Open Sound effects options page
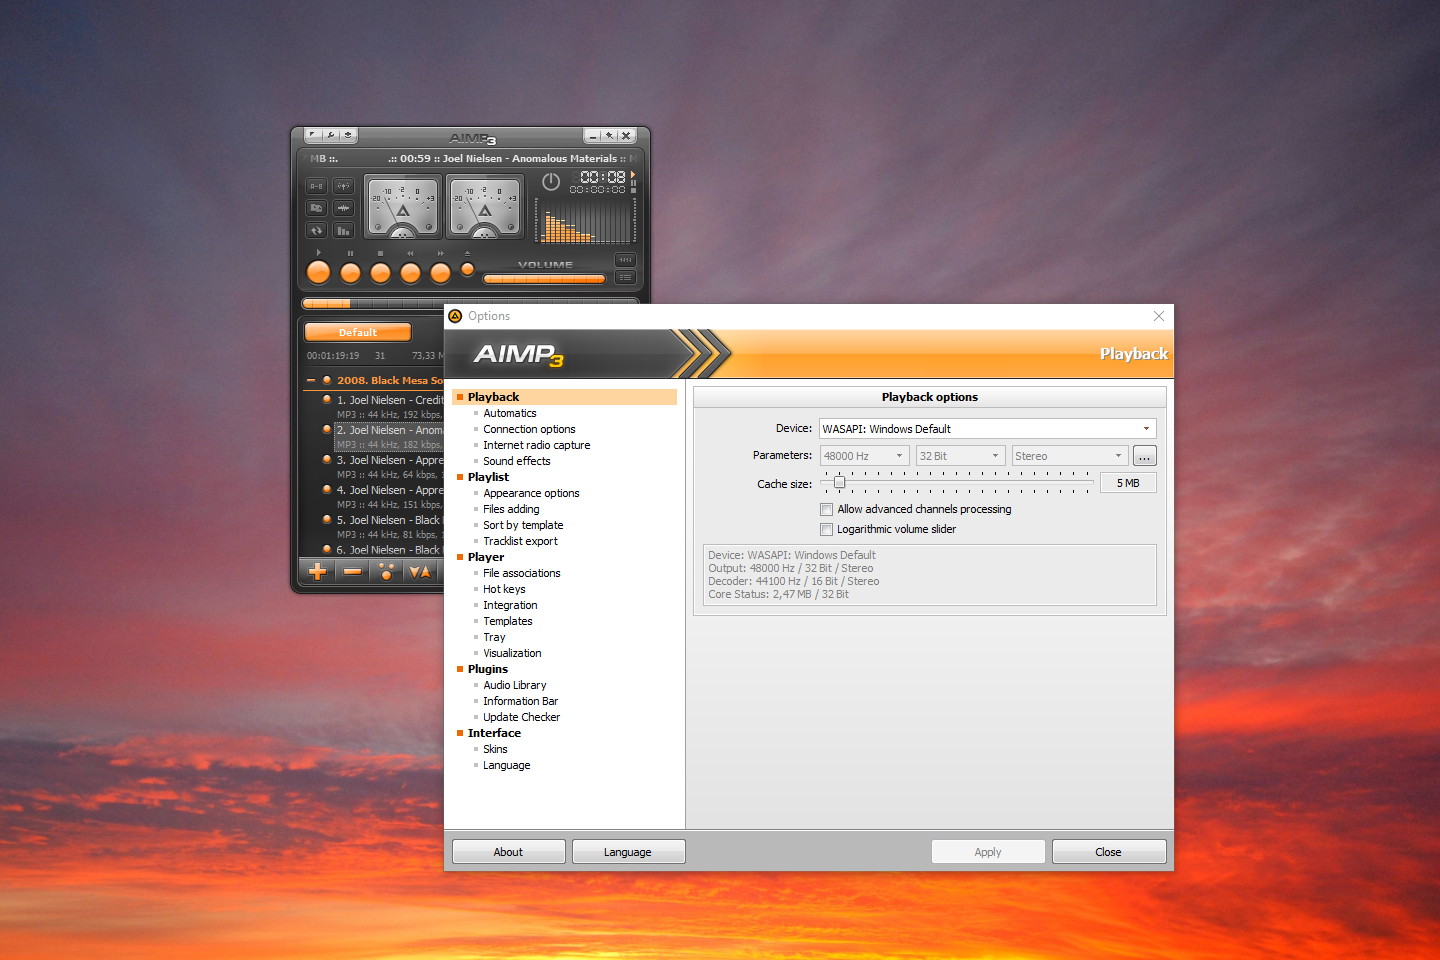The height and width of the screenshot is (960, 1440). pyautogui.click(x=517, y=461)
